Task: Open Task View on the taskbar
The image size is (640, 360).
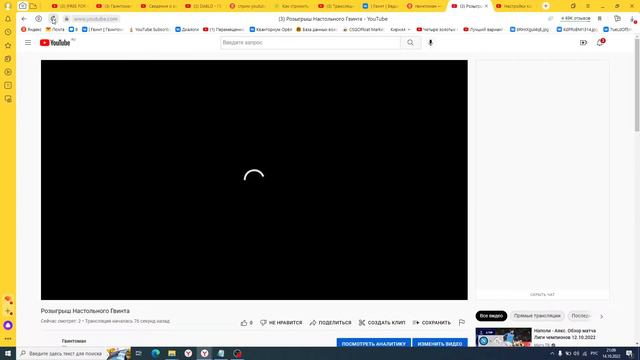Action: point(139,353)
